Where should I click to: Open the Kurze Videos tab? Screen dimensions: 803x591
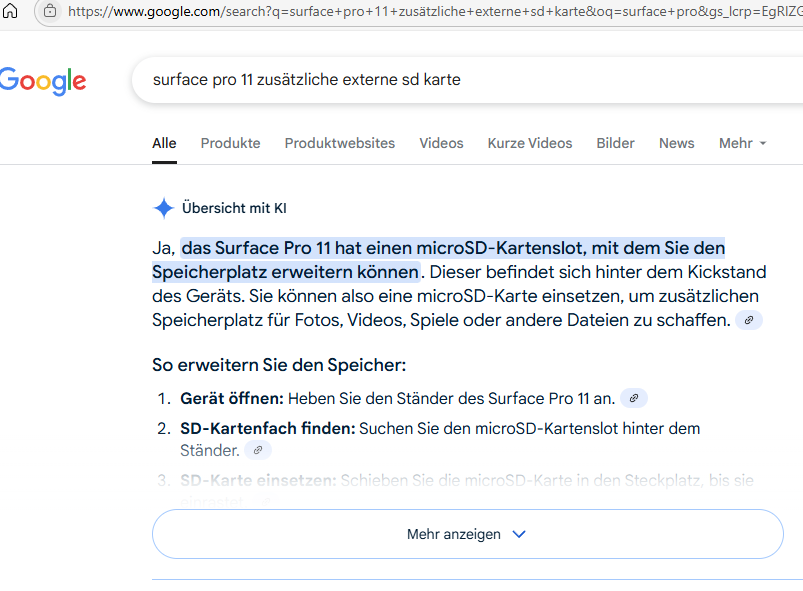[530, 143]
